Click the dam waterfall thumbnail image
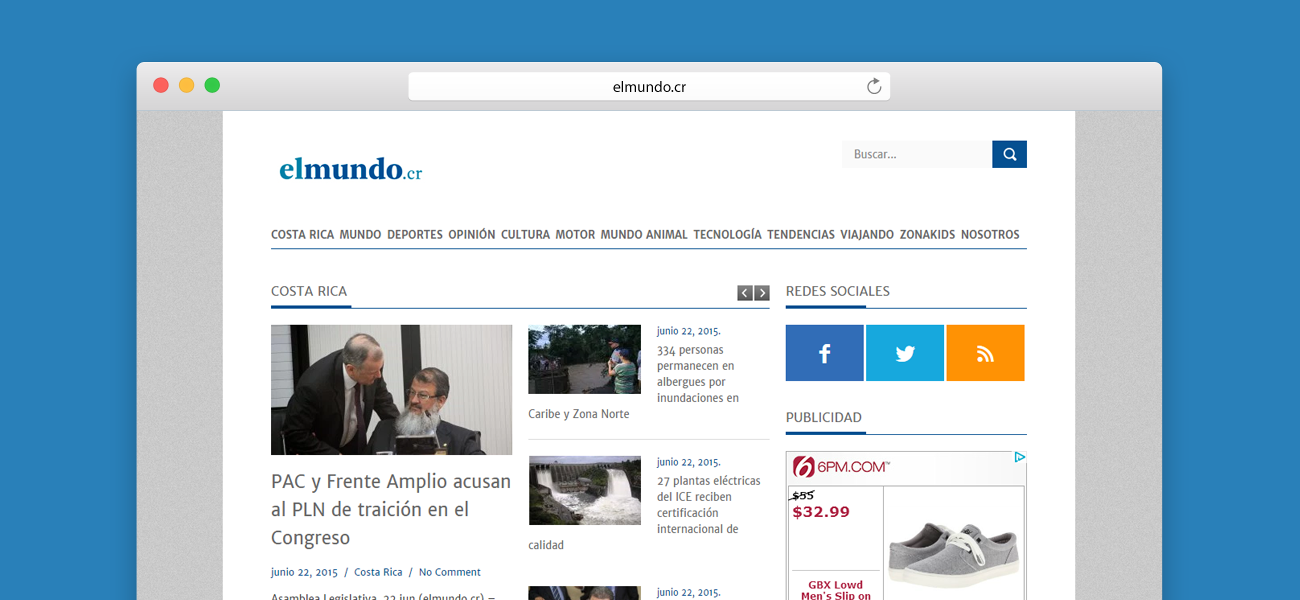Viewport: 1300px width, 600px height. click(584, 491)
